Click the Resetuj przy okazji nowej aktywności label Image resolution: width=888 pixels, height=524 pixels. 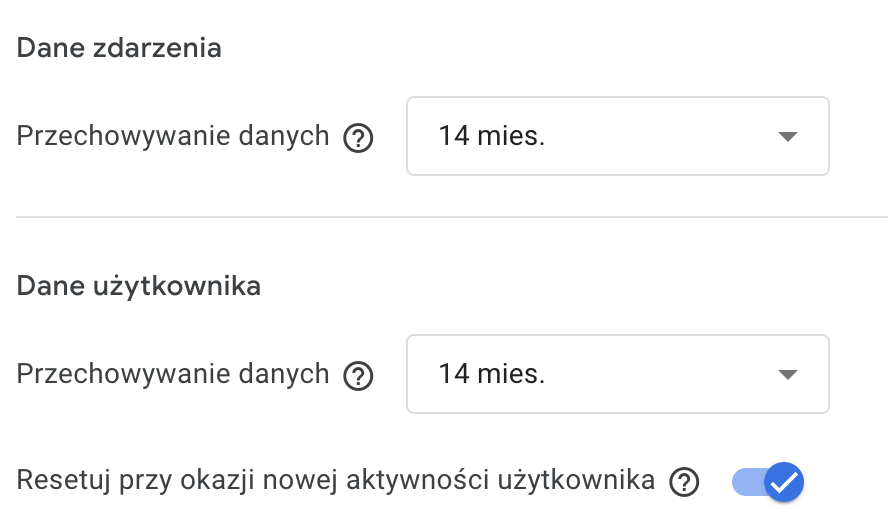336,480
